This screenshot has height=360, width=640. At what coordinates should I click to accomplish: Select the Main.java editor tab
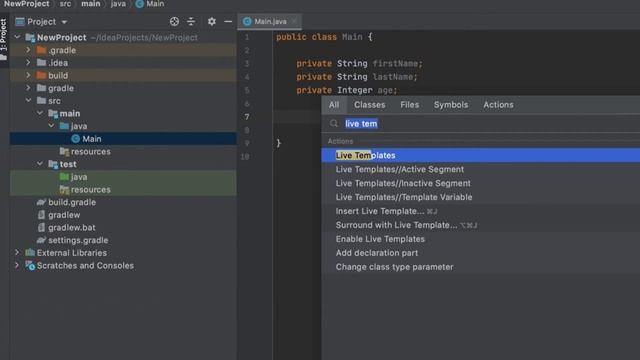[x=270, y=21]
